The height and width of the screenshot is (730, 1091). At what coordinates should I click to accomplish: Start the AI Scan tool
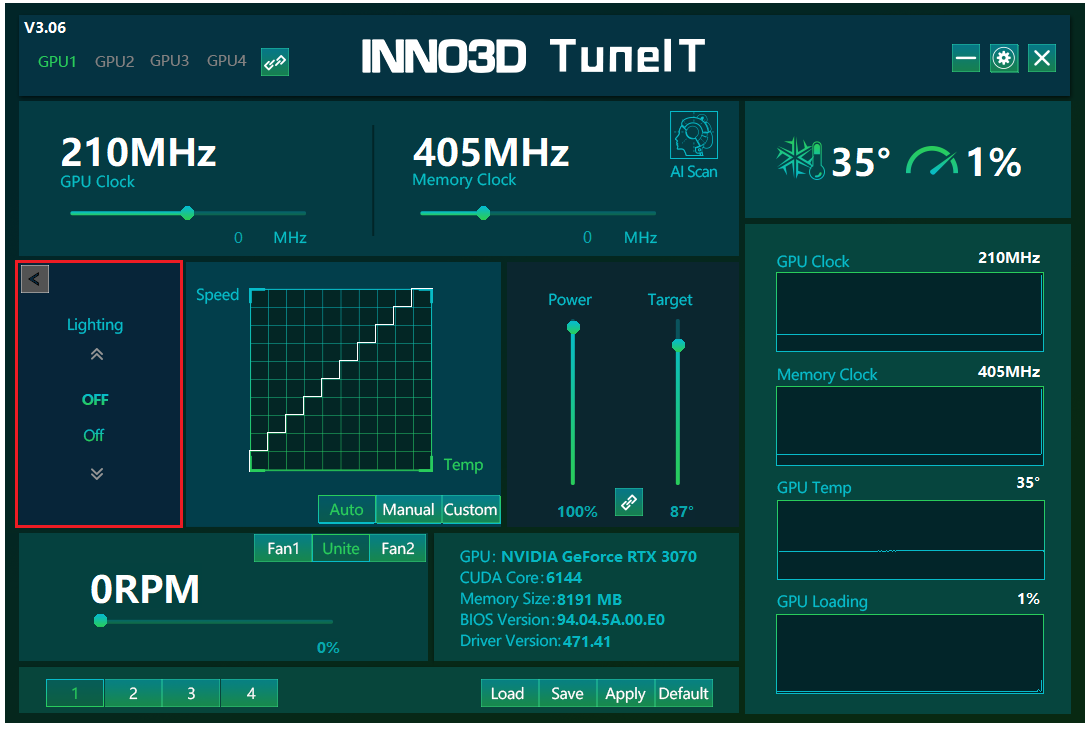pyautogui.click(x=694, y=145)
